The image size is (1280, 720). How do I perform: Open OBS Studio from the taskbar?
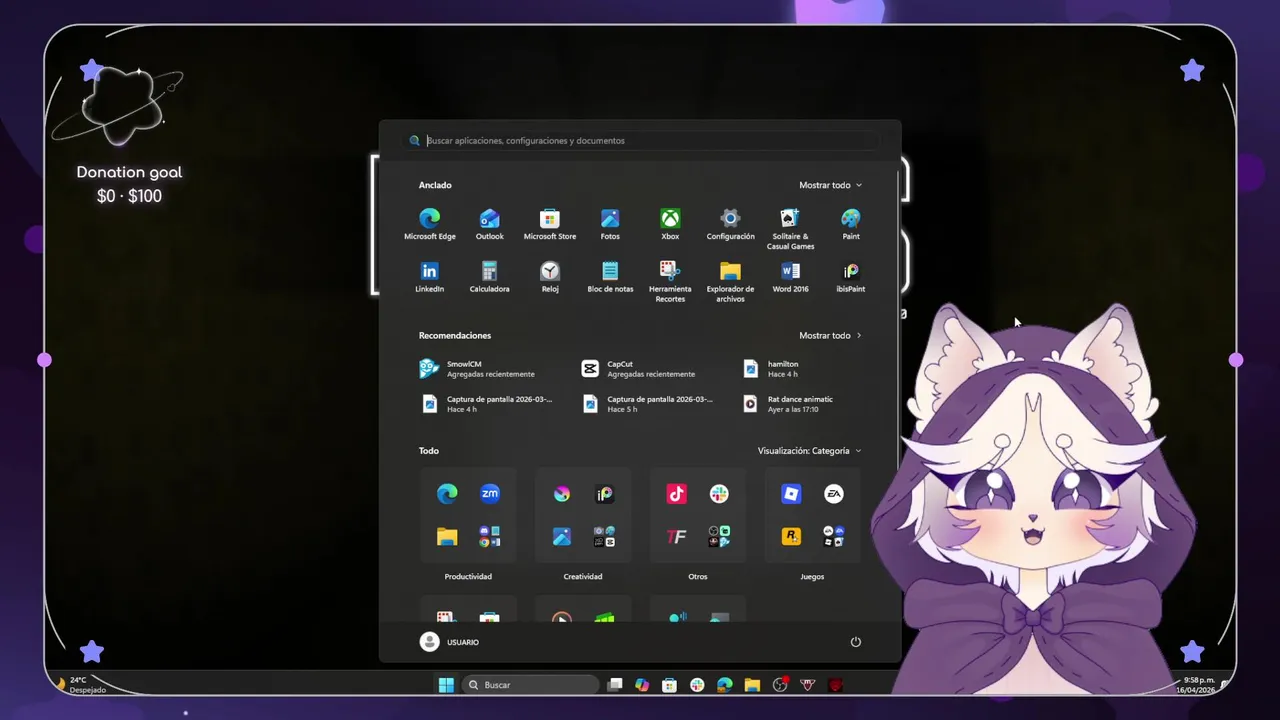780,685
